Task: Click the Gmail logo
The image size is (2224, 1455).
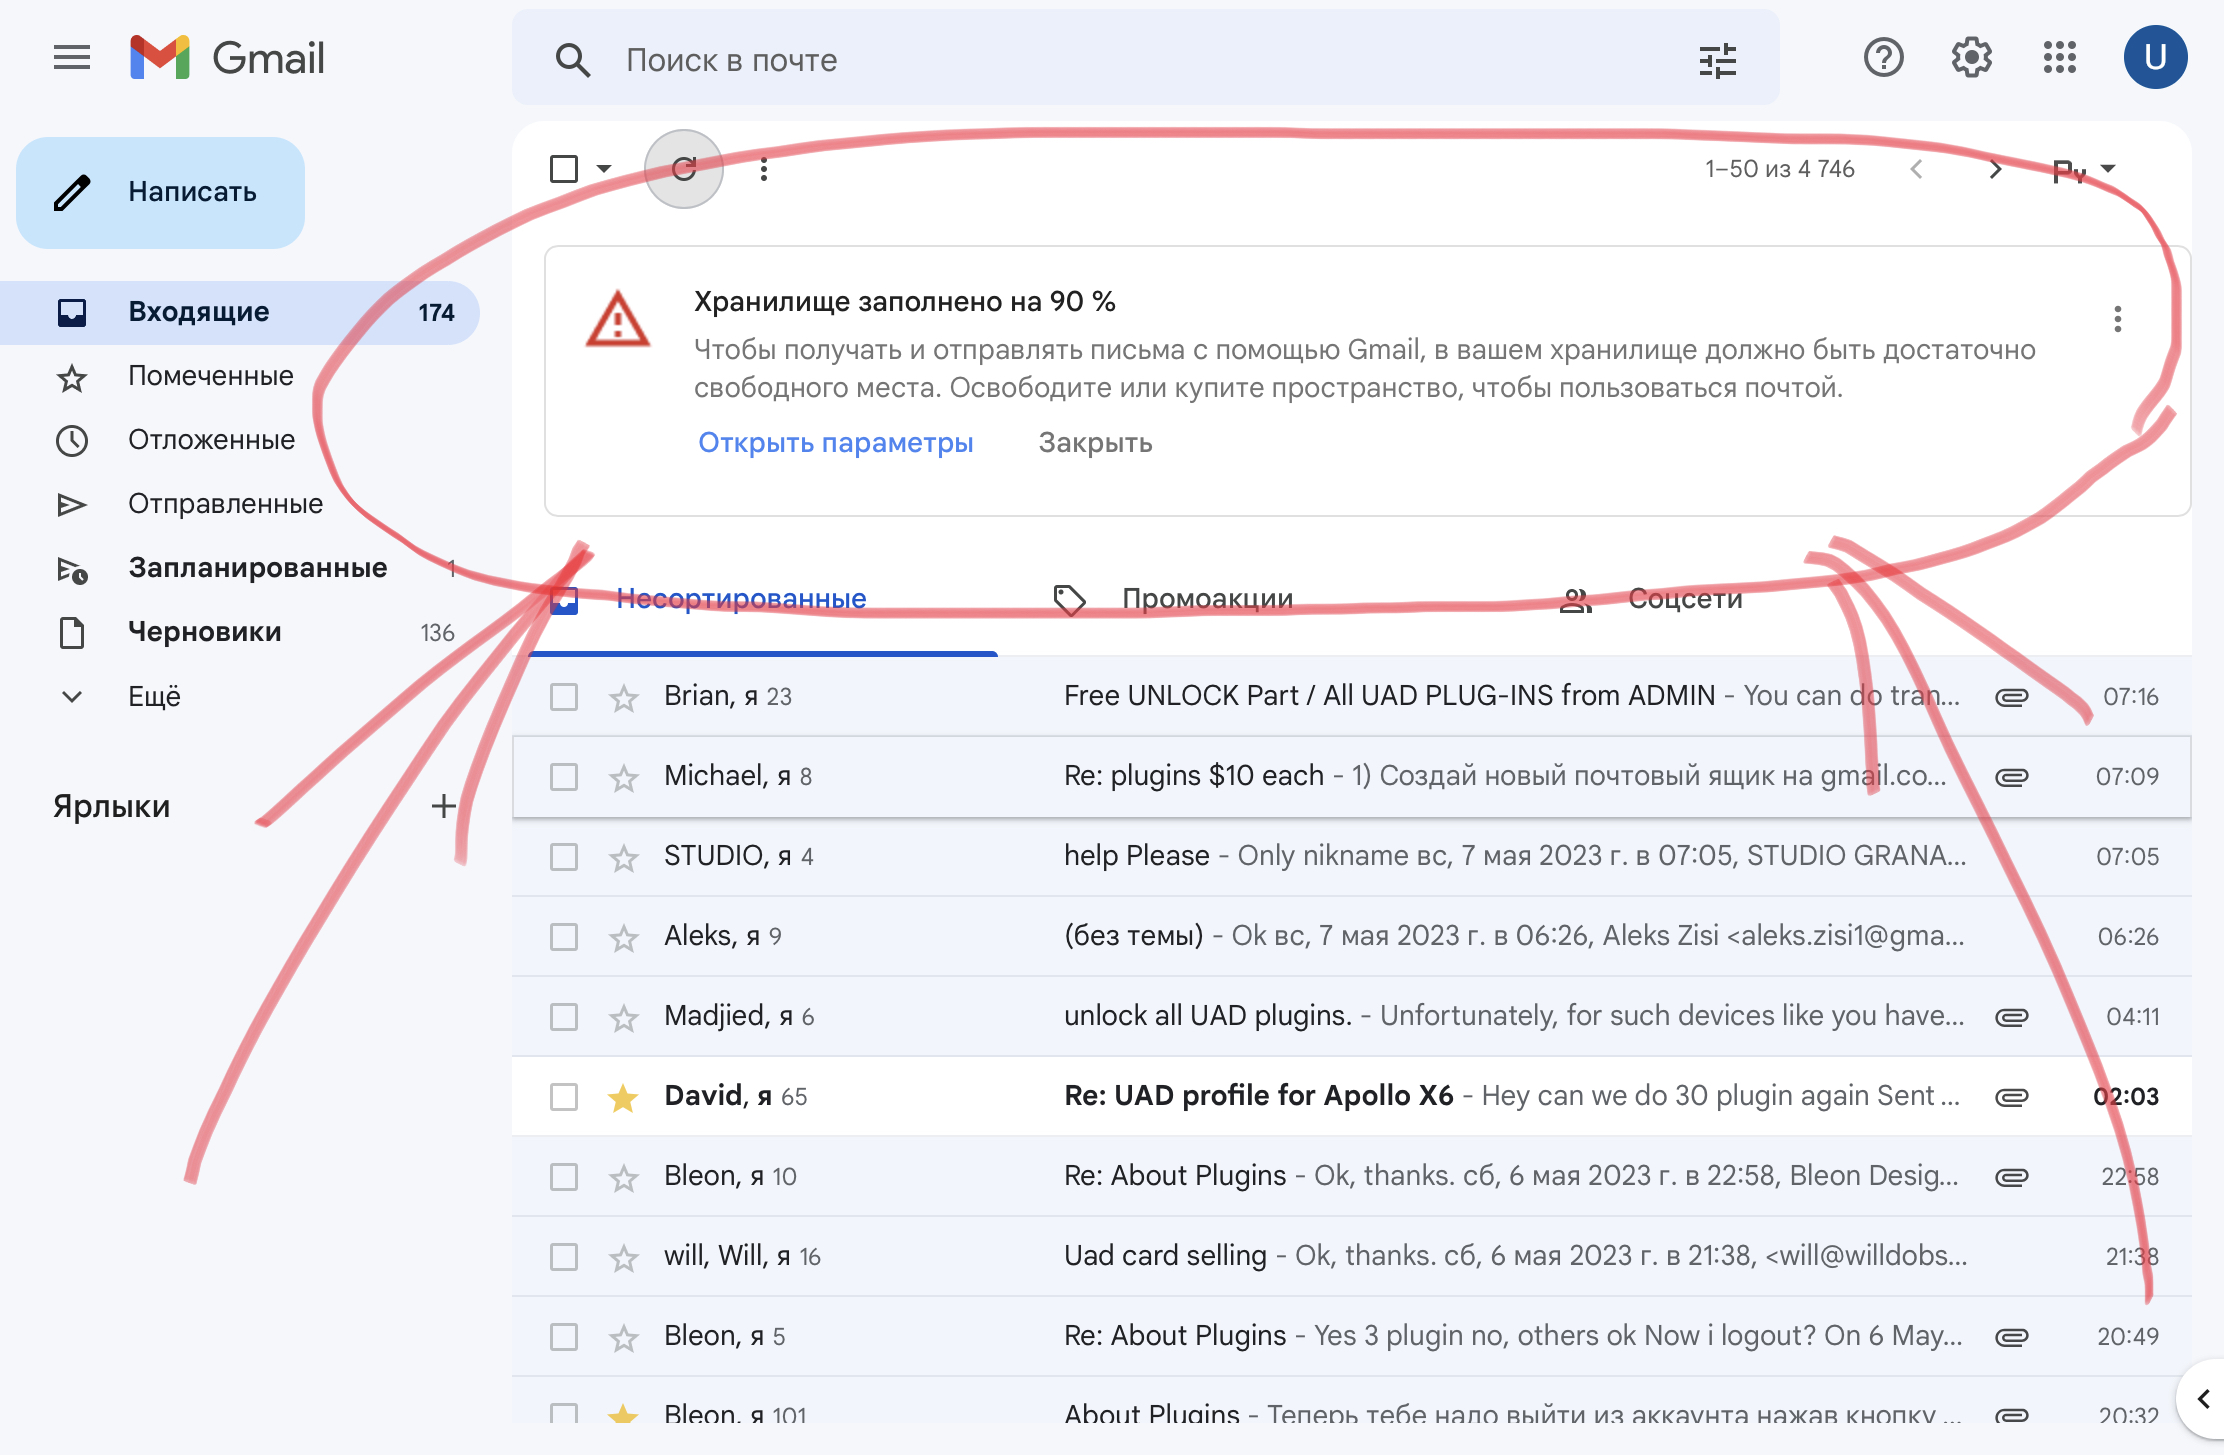Action: (x=228, y=58)
